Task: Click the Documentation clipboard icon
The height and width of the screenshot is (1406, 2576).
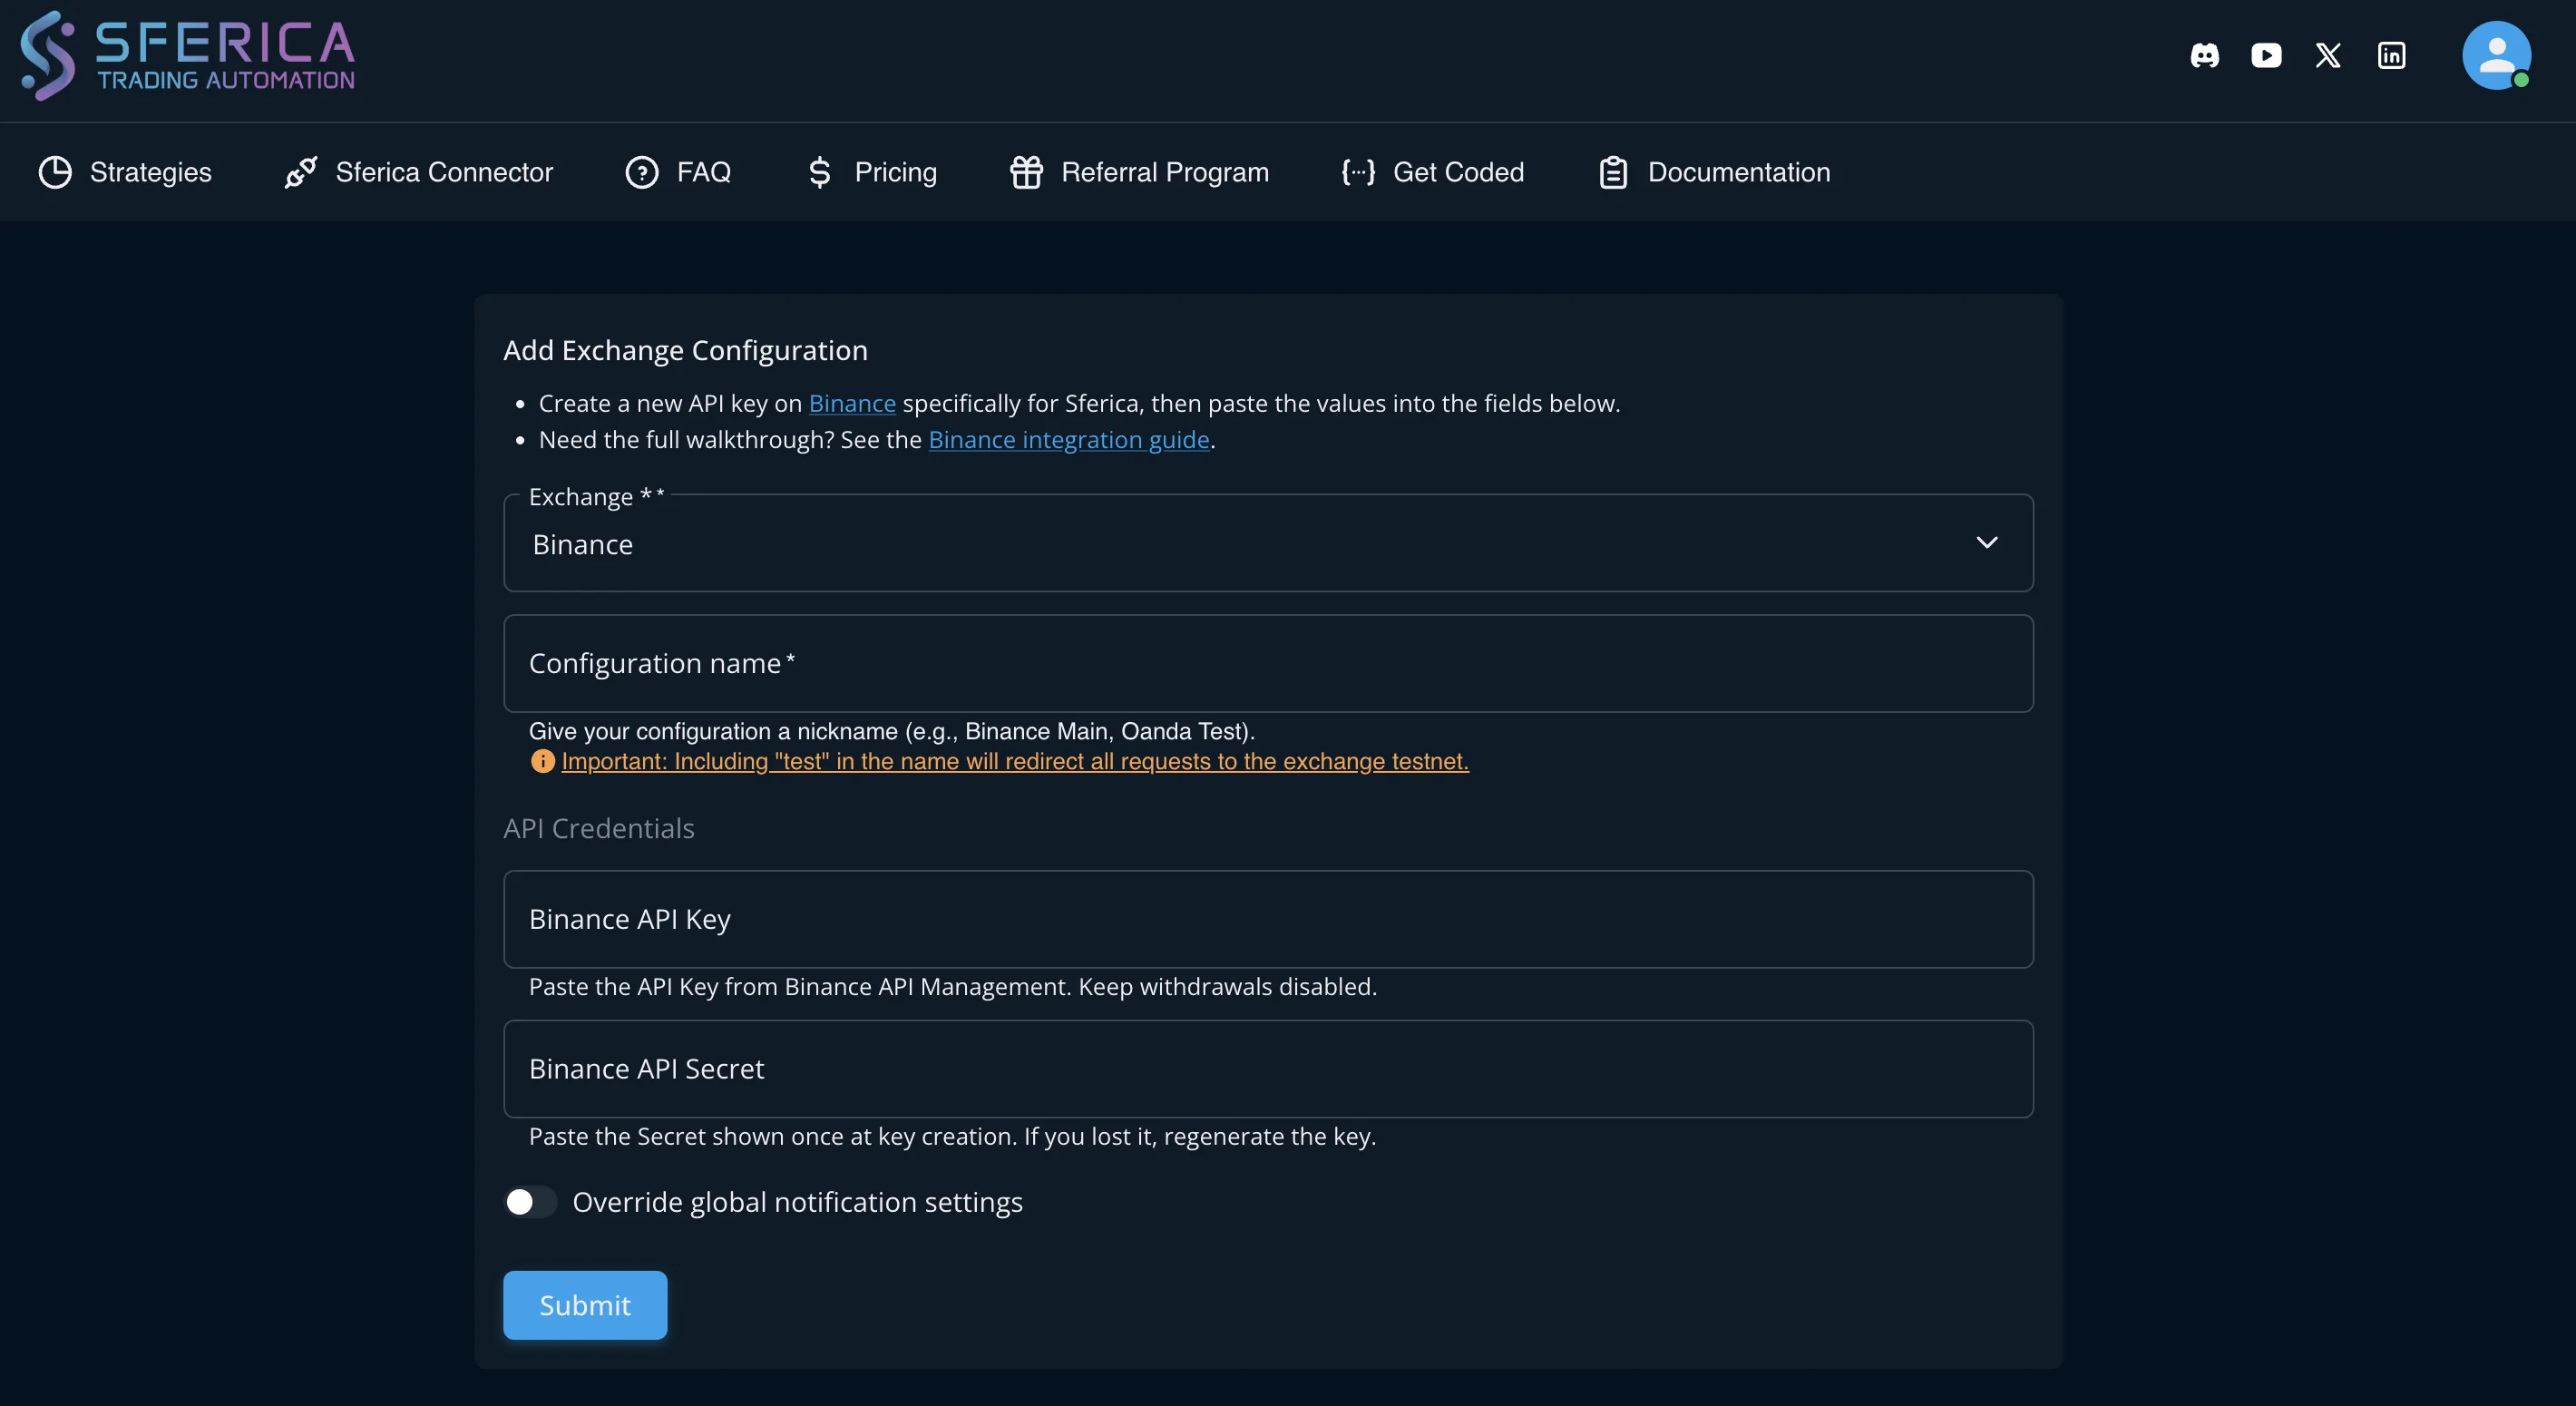Action: (1613, 172)
